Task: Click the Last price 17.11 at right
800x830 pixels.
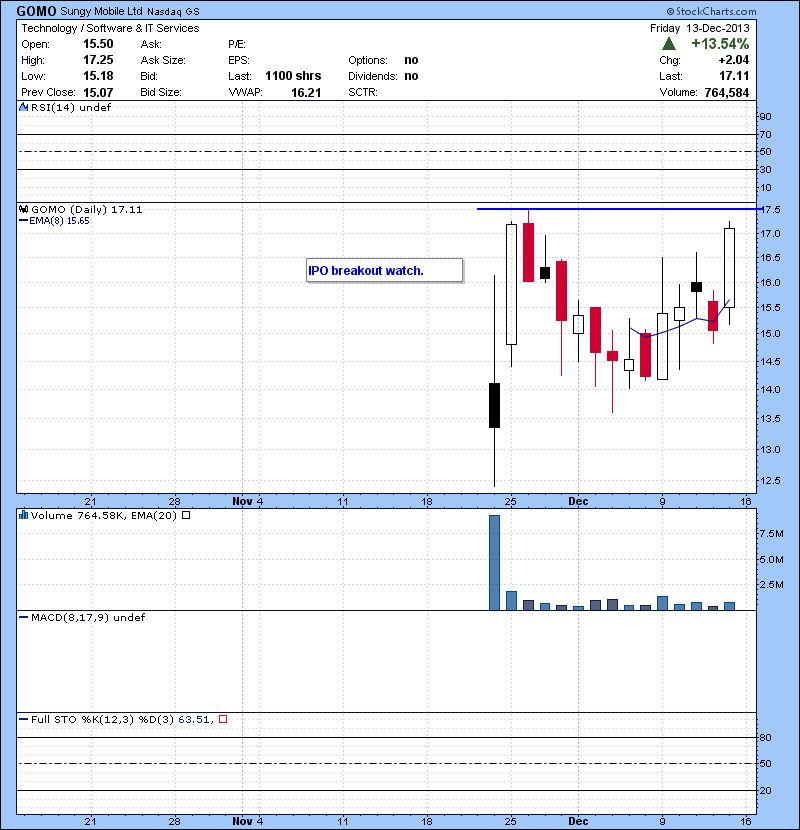Action: tap(734, 76)
